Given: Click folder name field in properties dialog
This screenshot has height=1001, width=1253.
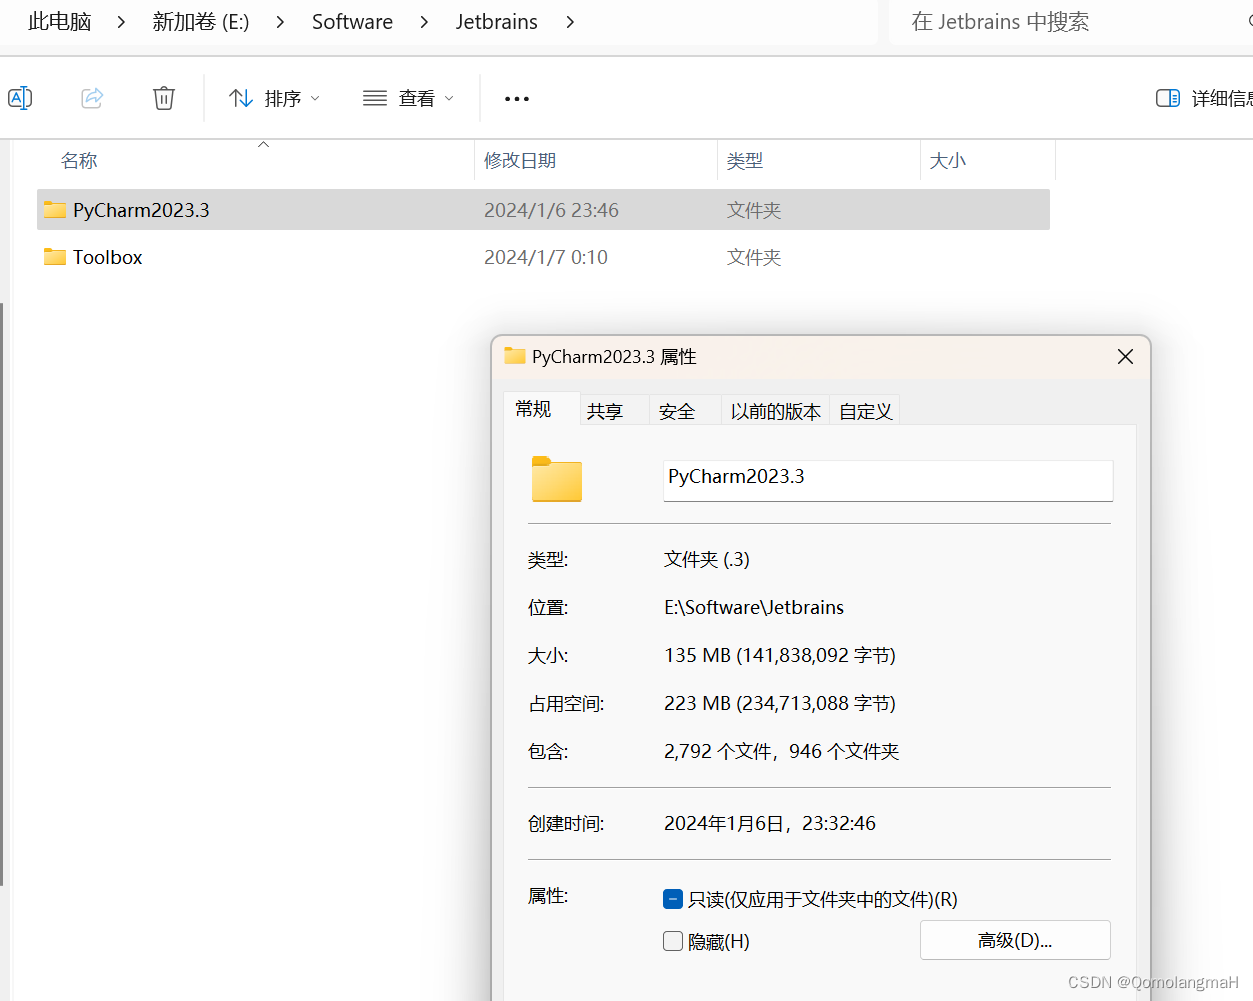Looking at the screenshot, I should pos(888,480).
